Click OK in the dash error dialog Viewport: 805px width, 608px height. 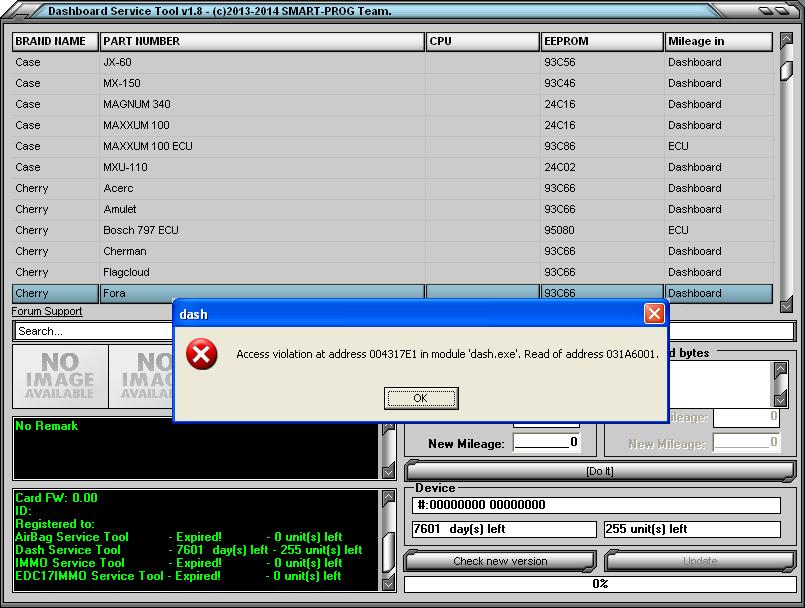click(x=421, y=398)
